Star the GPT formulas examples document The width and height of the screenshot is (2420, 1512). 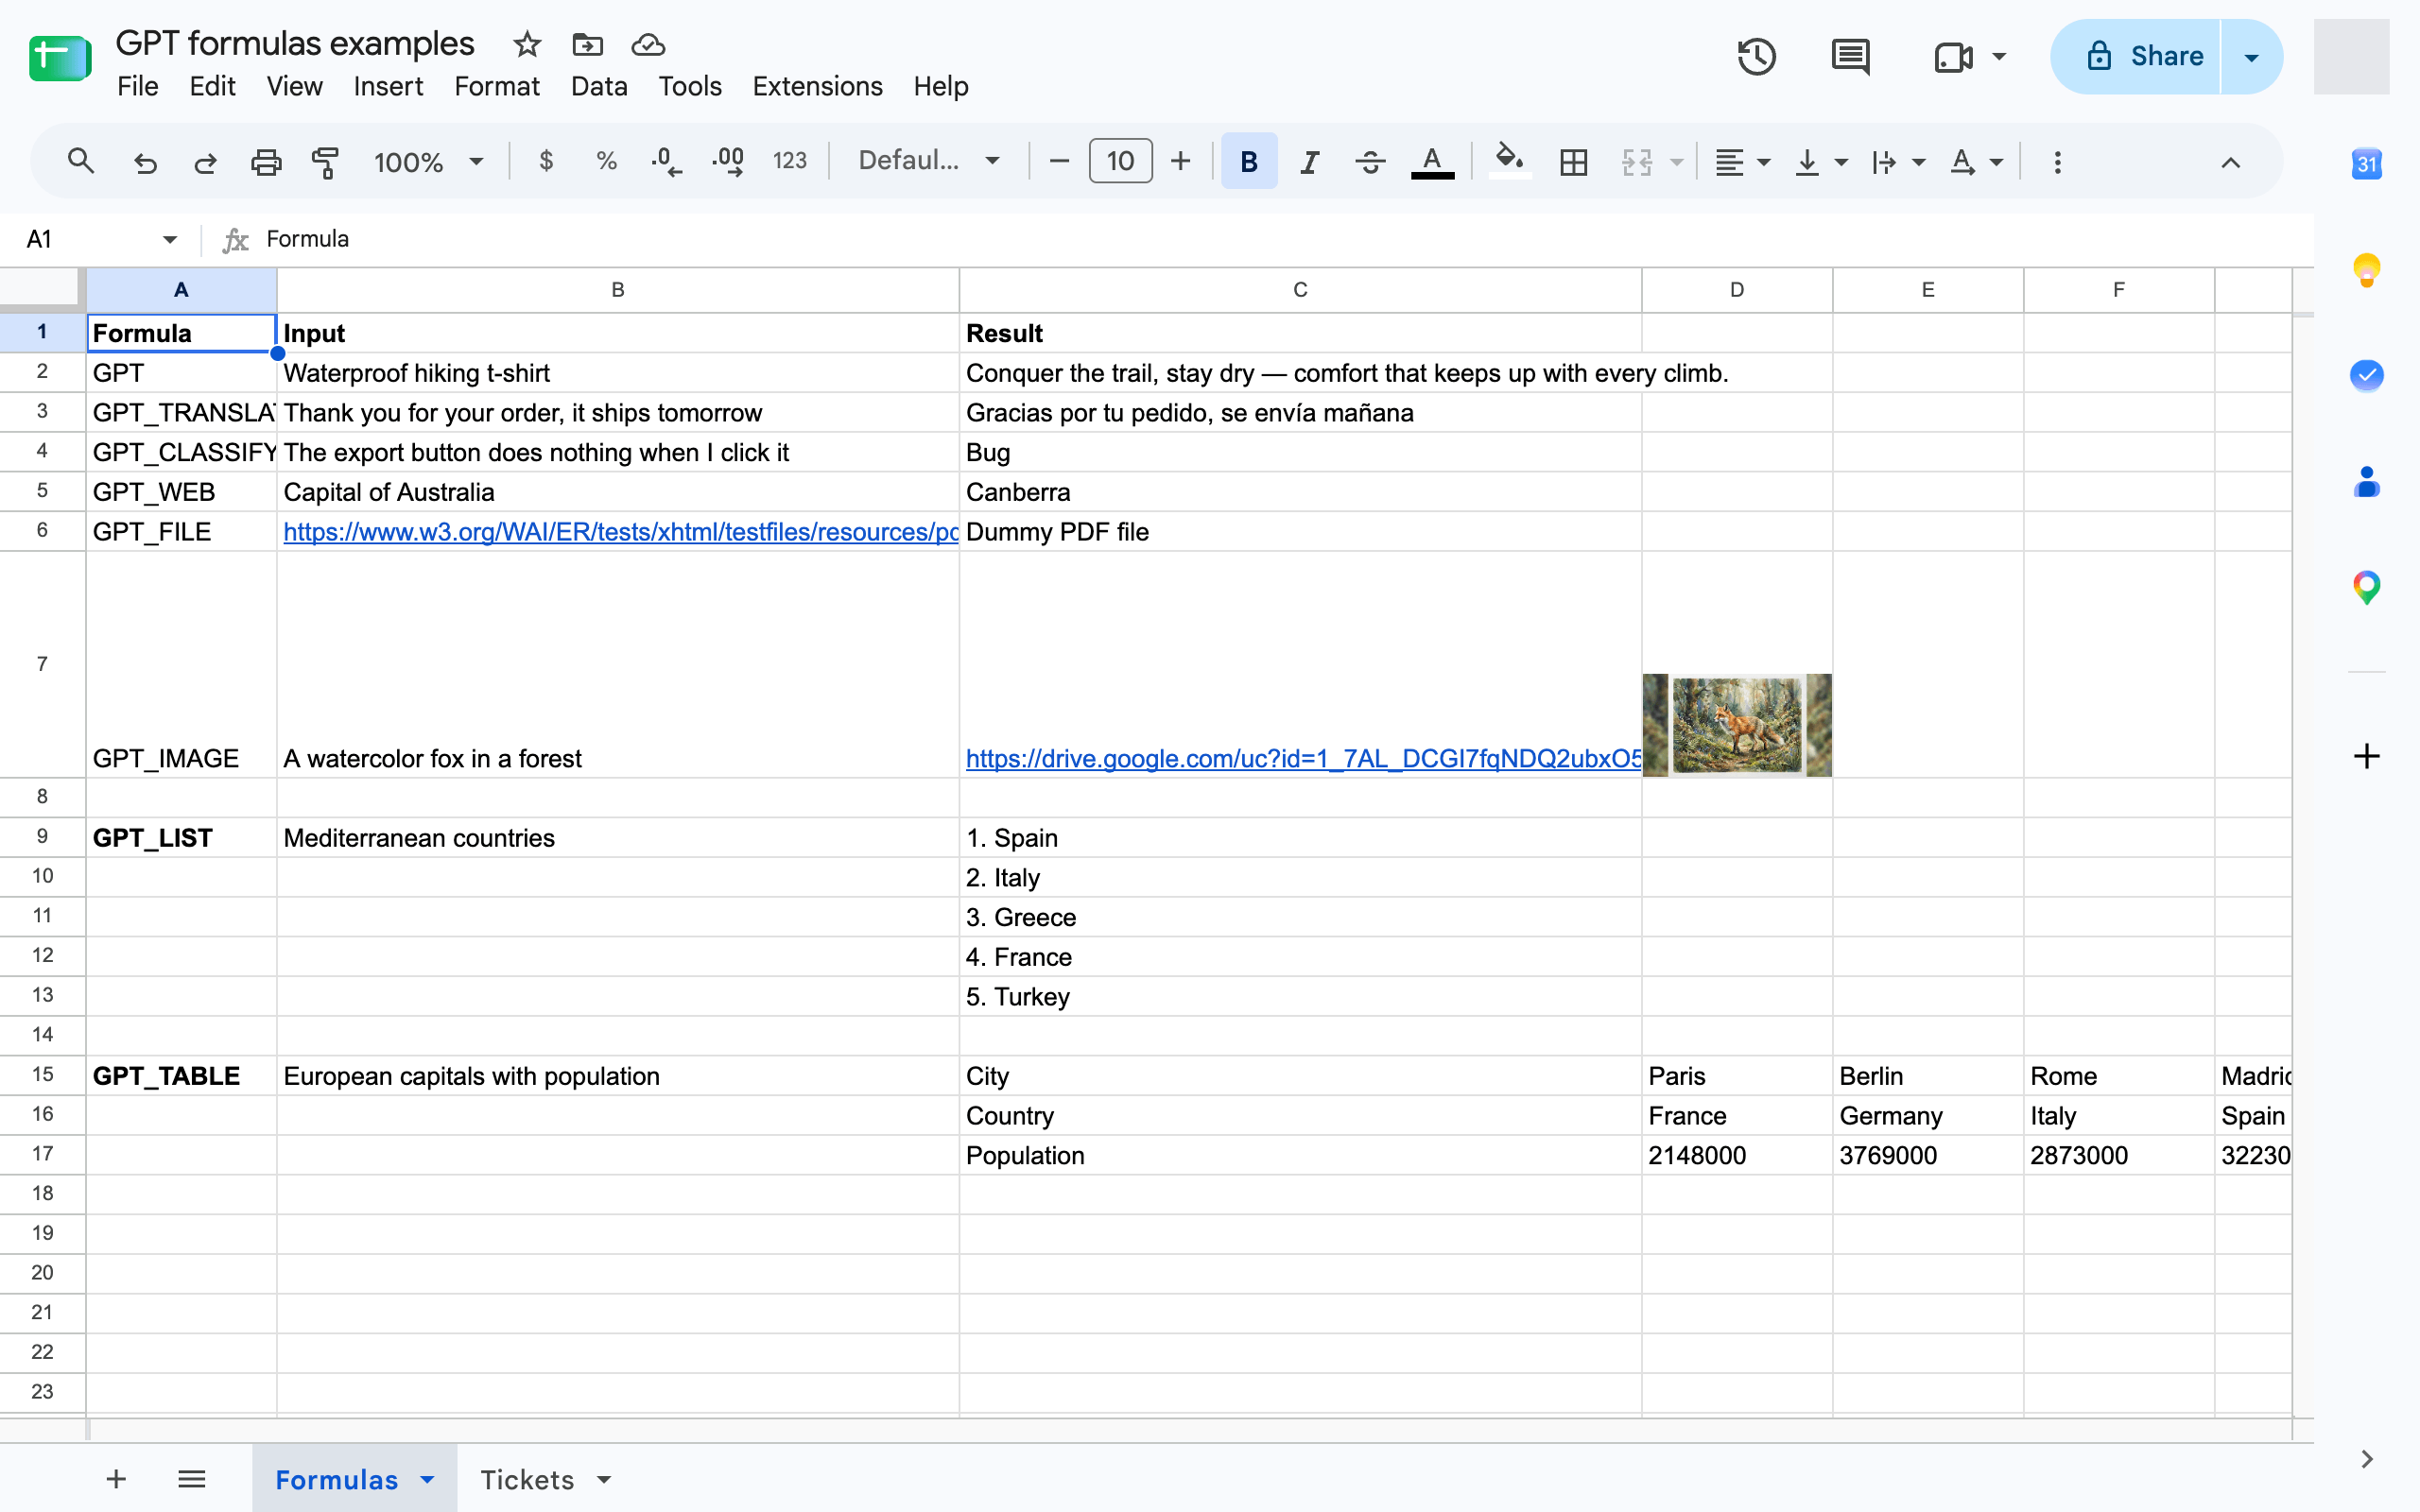pyautogui.click(x=527, y=44)
